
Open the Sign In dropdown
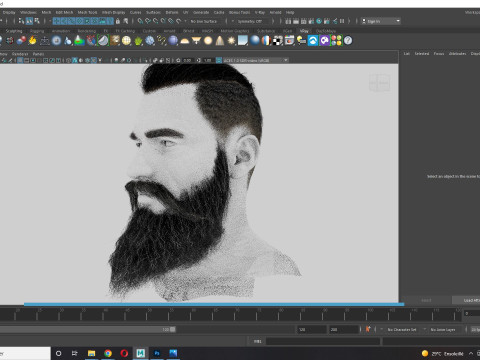click(381, 21)
